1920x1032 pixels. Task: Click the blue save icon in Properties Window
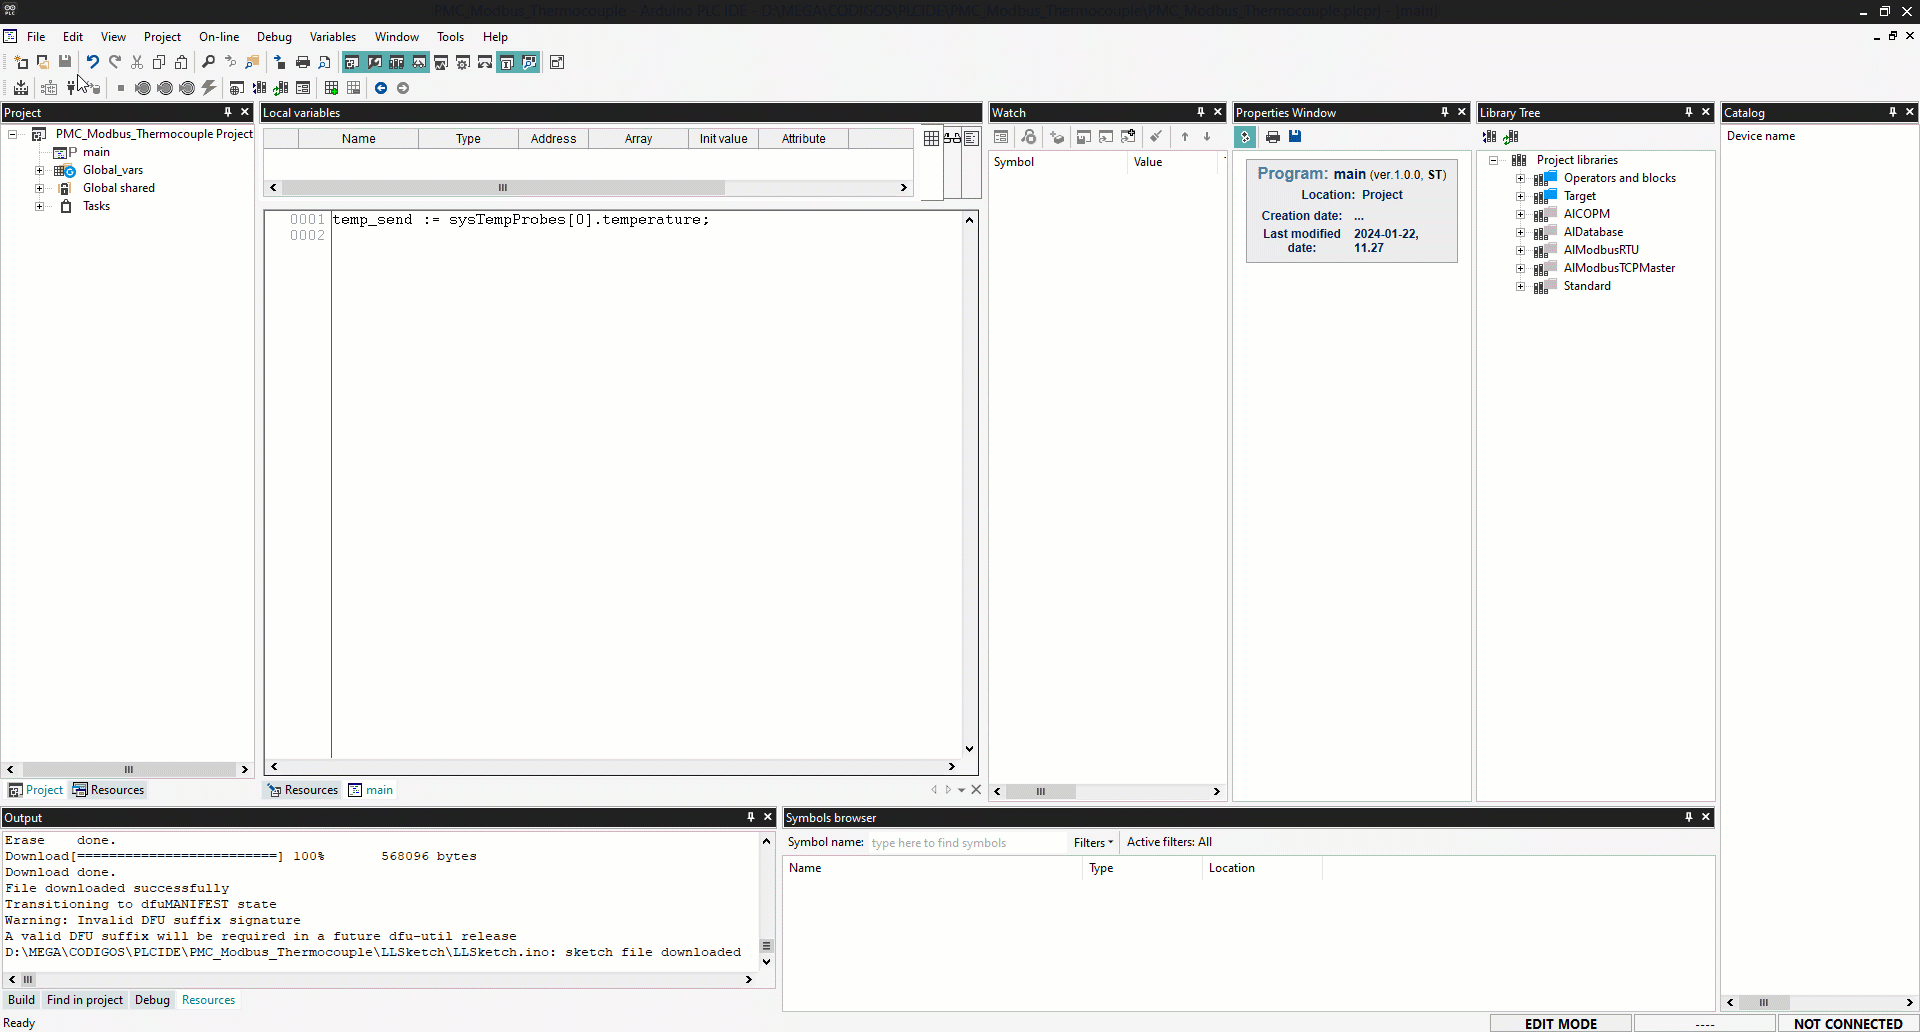coord(1295,137)
